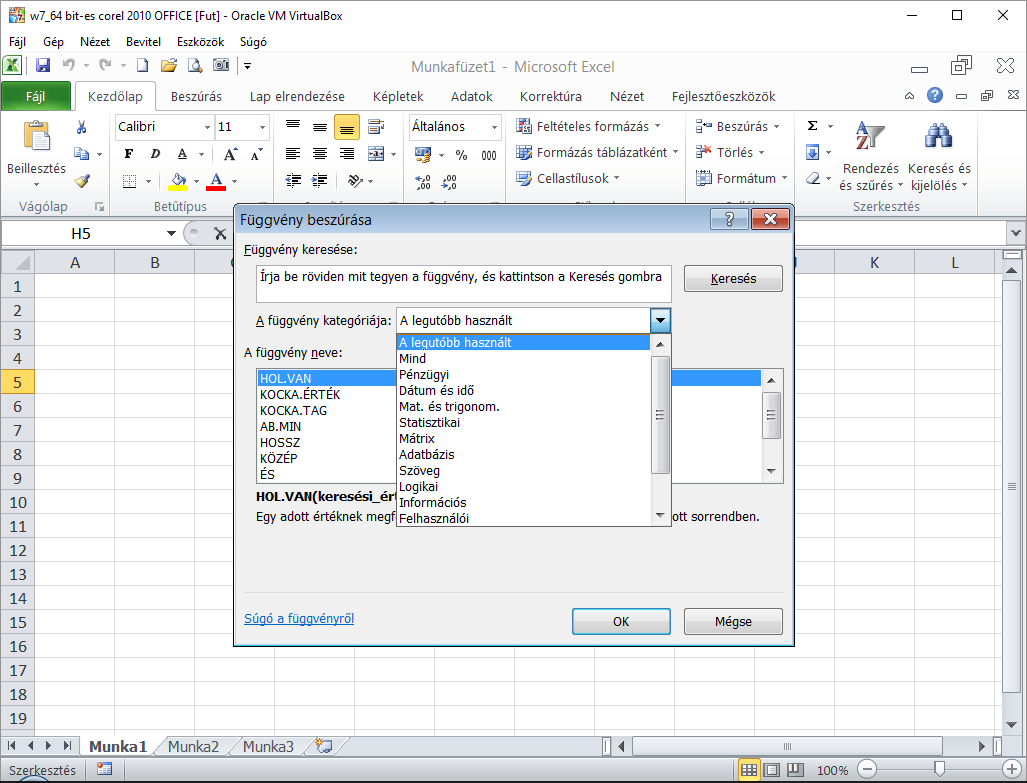Click OK in Függvény beszúrása dialog
Screen dimensions: 1027x783
click(621, 621)
